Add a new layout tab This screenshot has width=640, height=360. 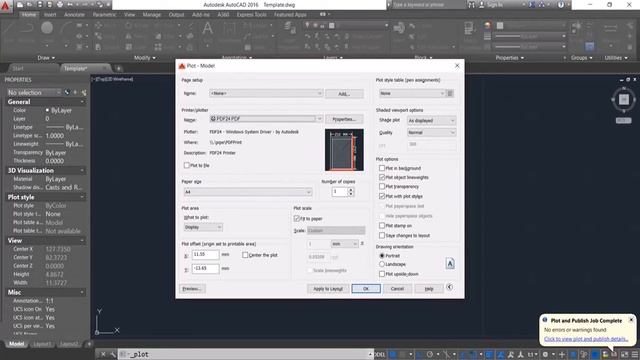click(89, 344)
